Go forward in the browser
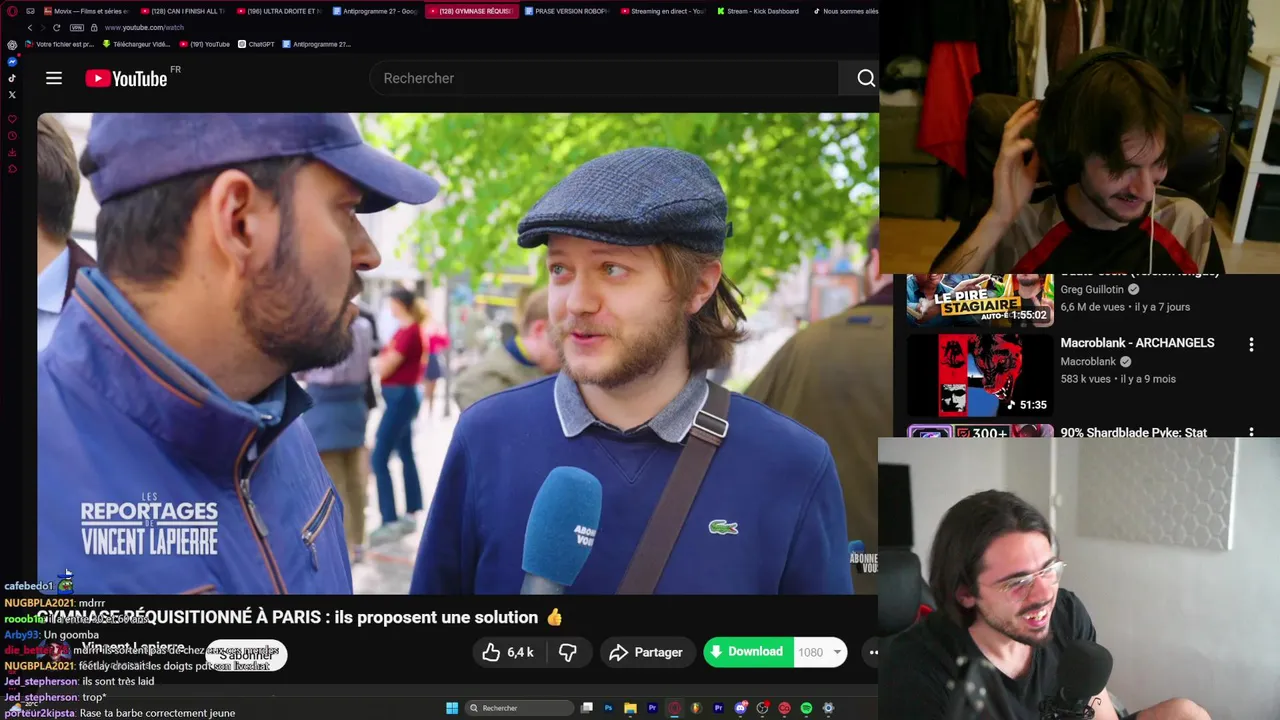Viewport: 1280px width, 720px height. pos(43,28)
